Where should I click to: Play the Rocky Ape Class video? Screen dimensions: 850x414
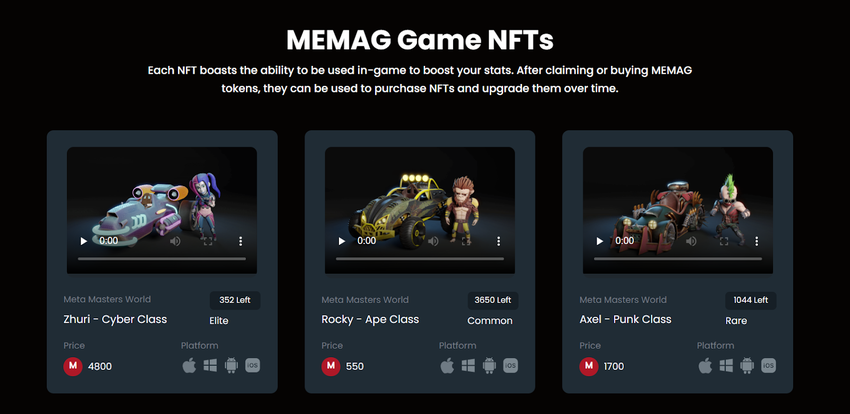point(342,241)
